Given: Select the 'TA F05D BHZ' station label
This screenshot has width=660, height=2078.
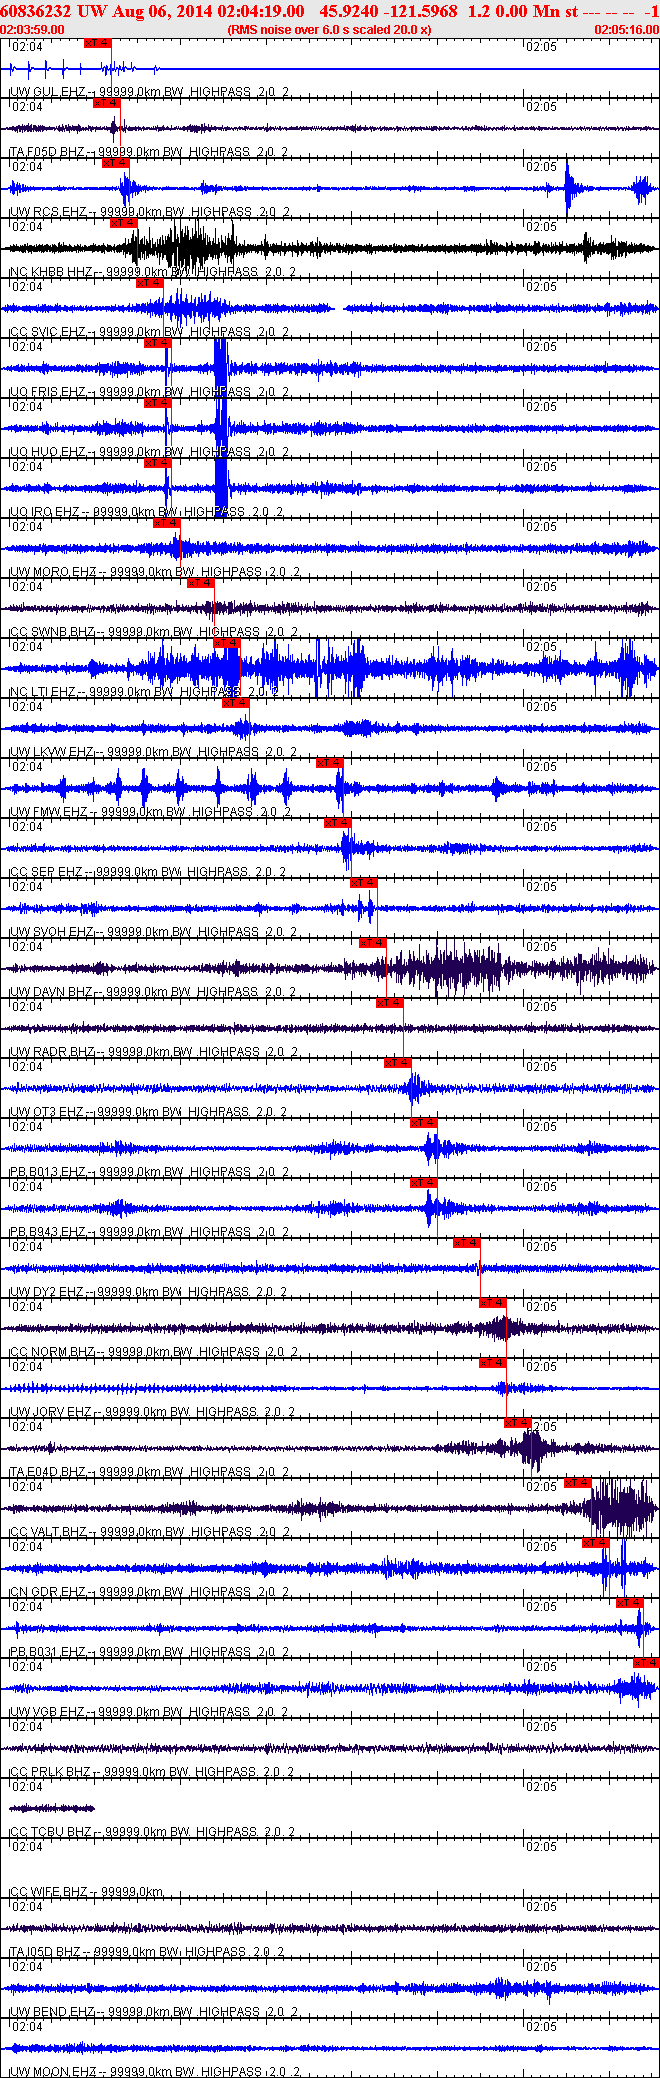Looking at the screenshot, I should [47, 152].
